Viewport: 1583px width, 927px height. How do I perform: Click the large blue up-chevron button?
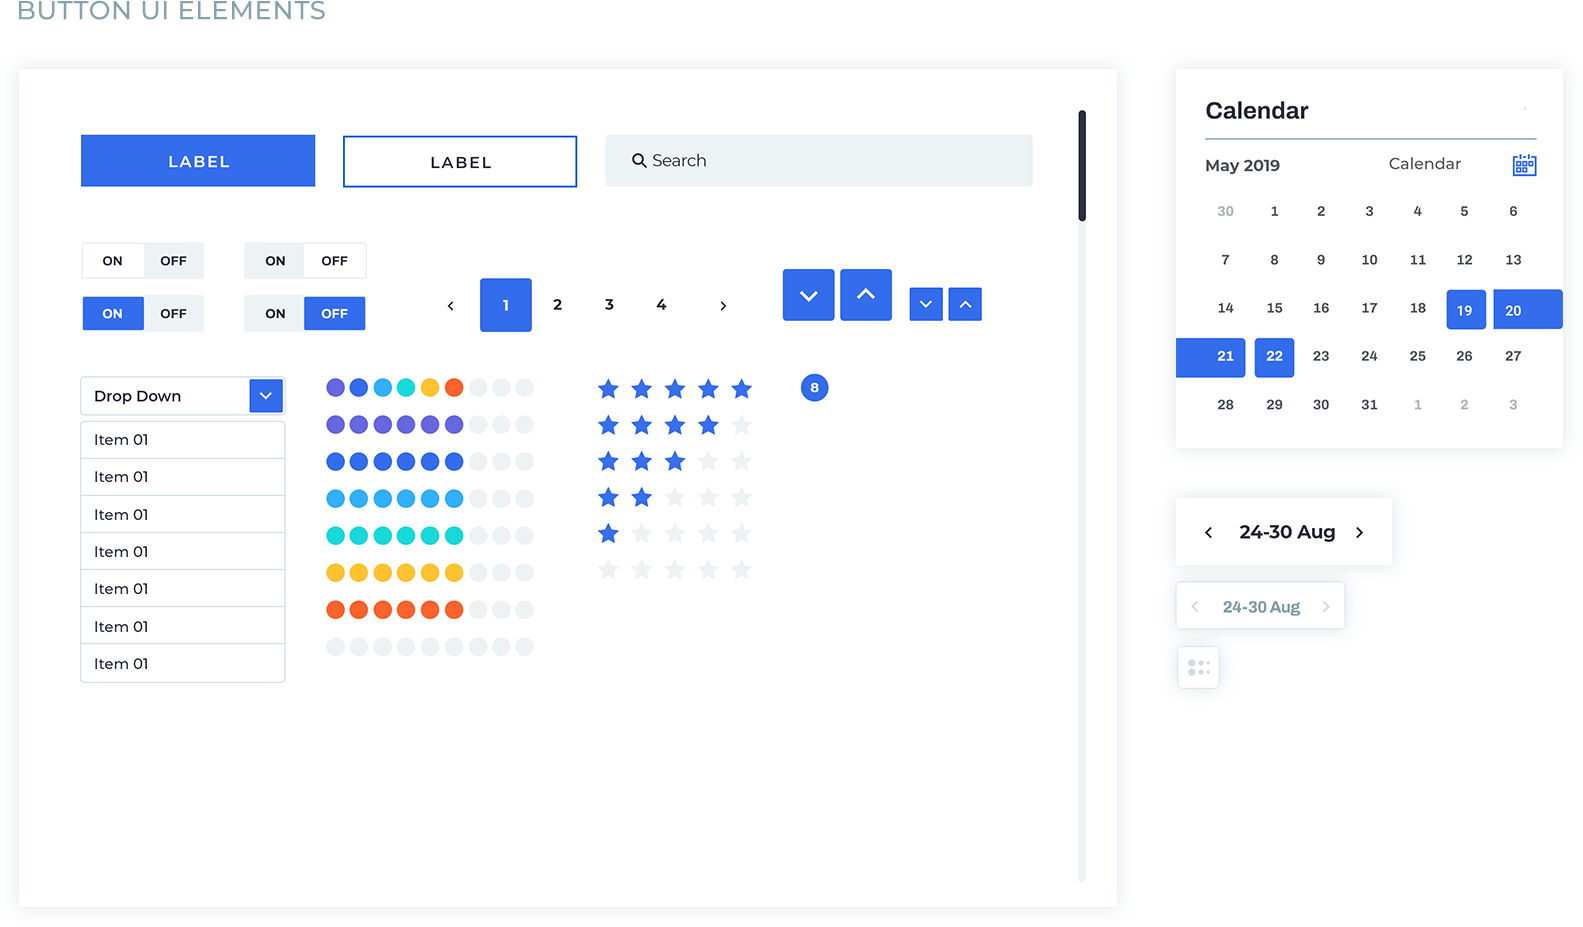865,295
